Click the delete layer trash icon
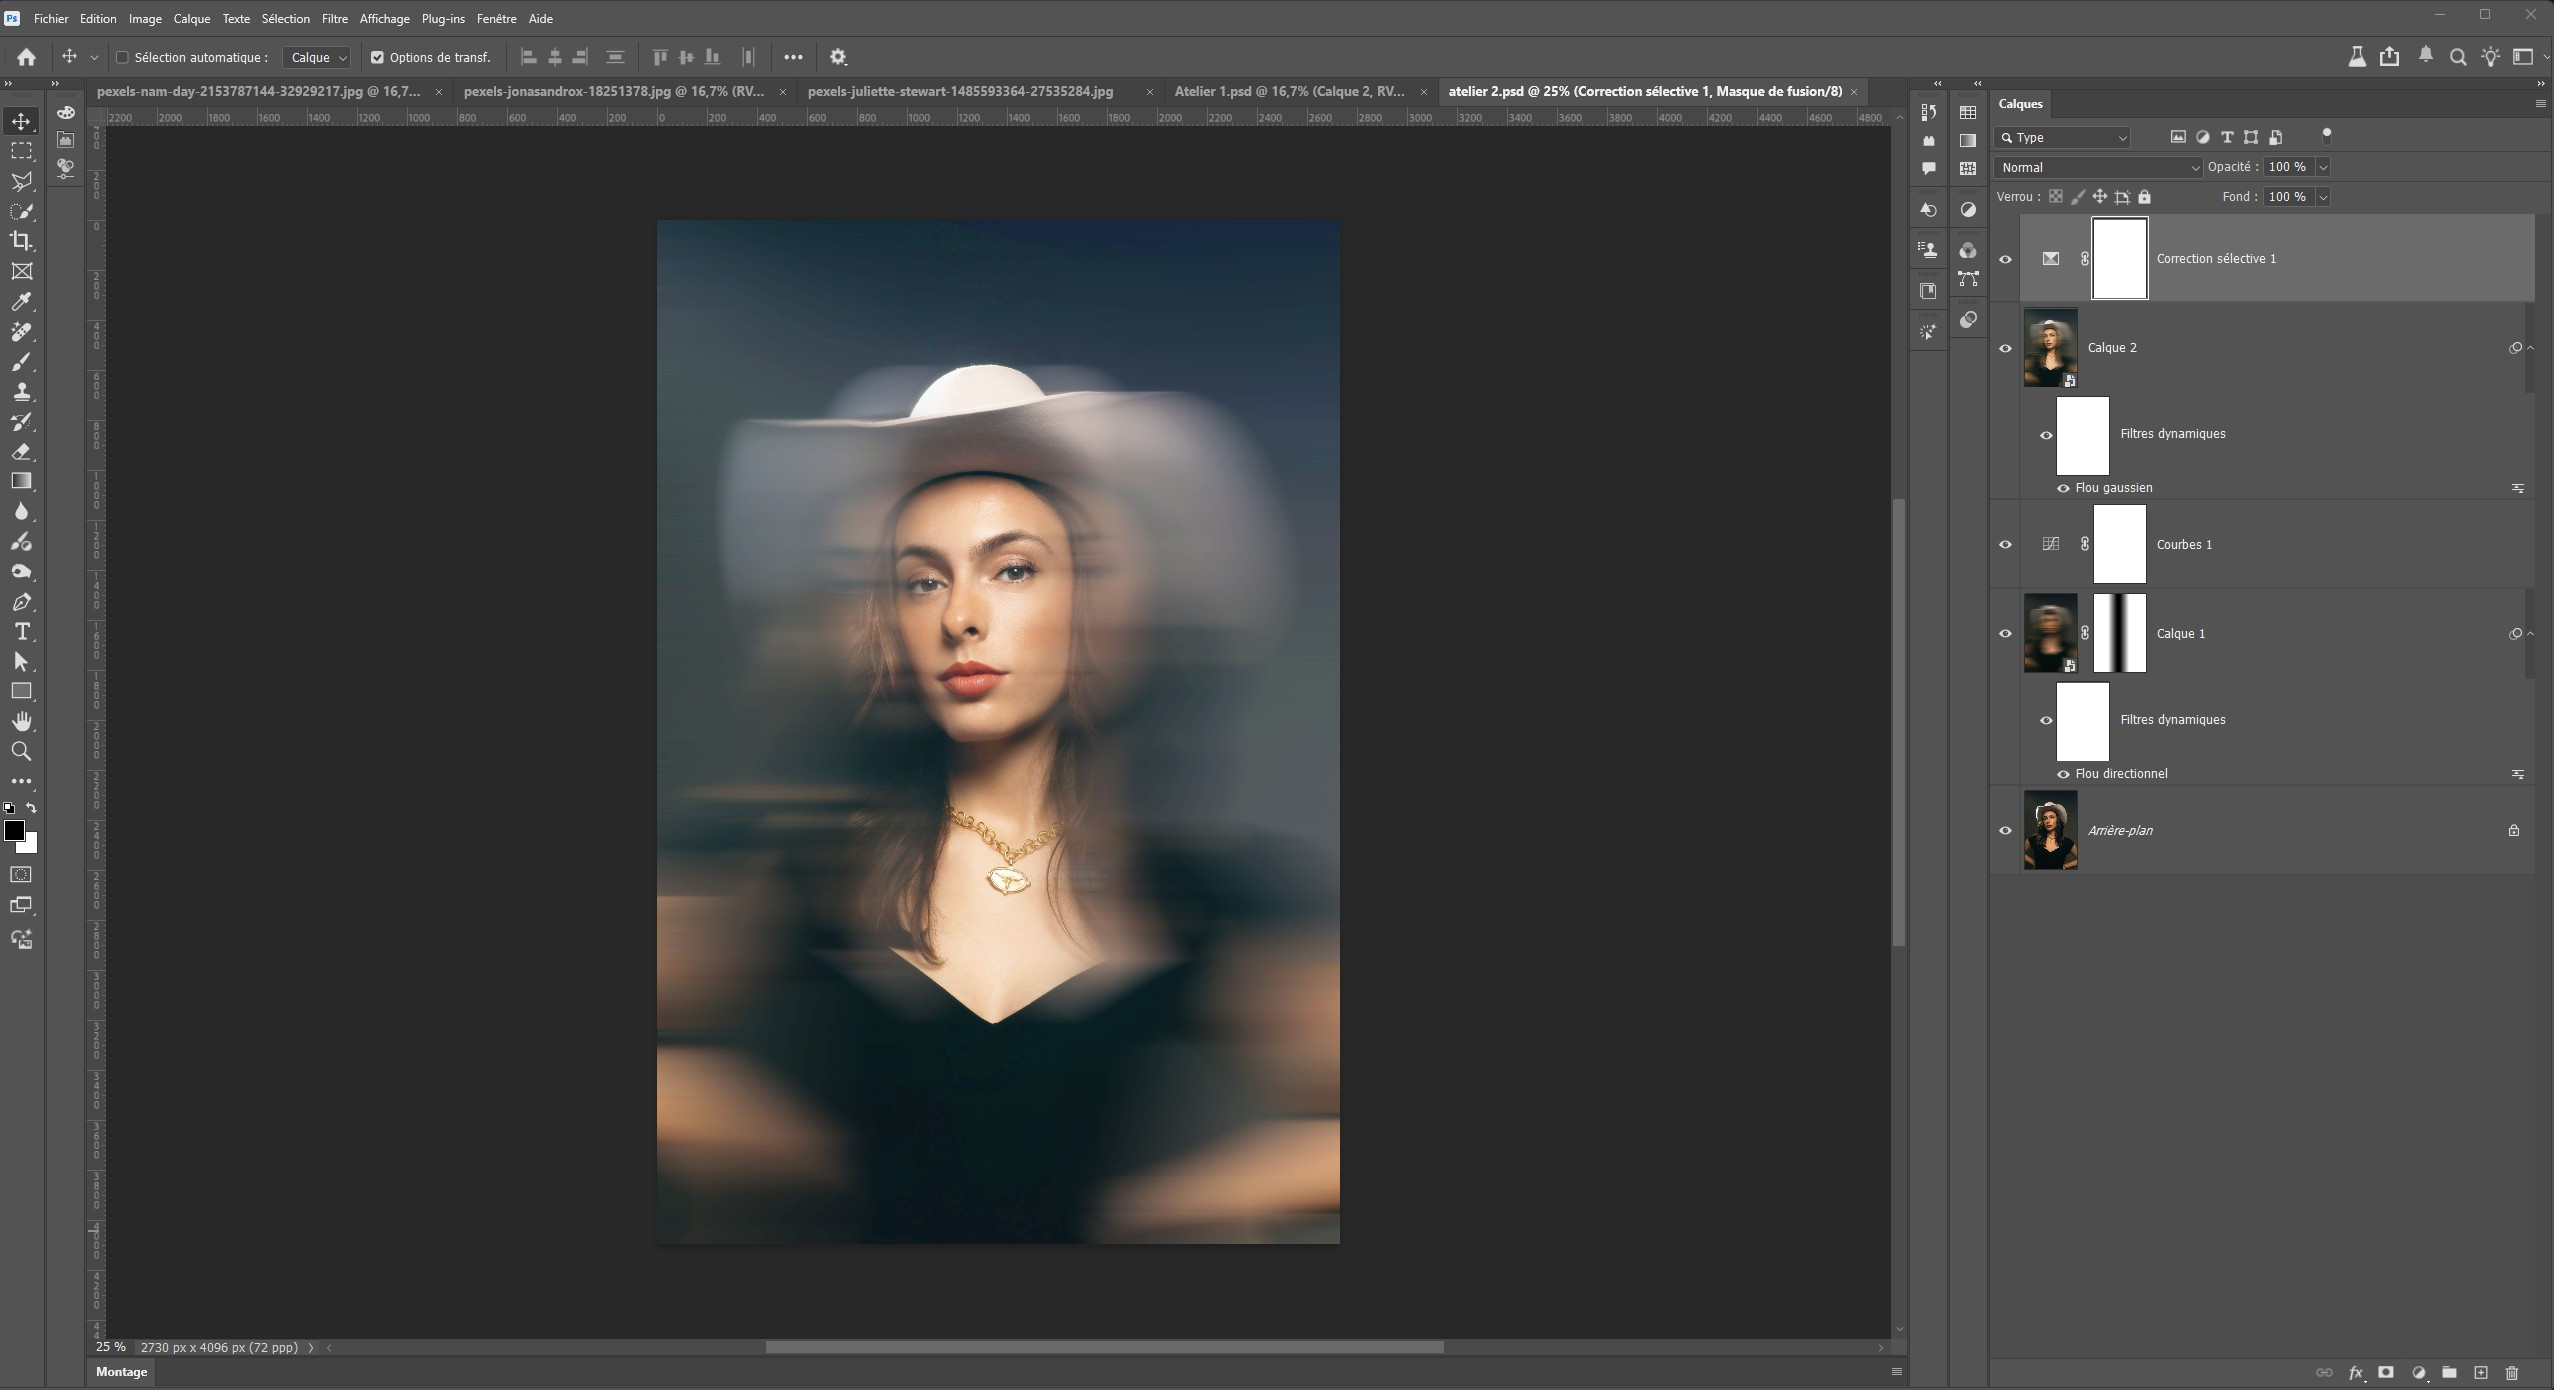2554x1390 pixels. pos(2512,1373)
